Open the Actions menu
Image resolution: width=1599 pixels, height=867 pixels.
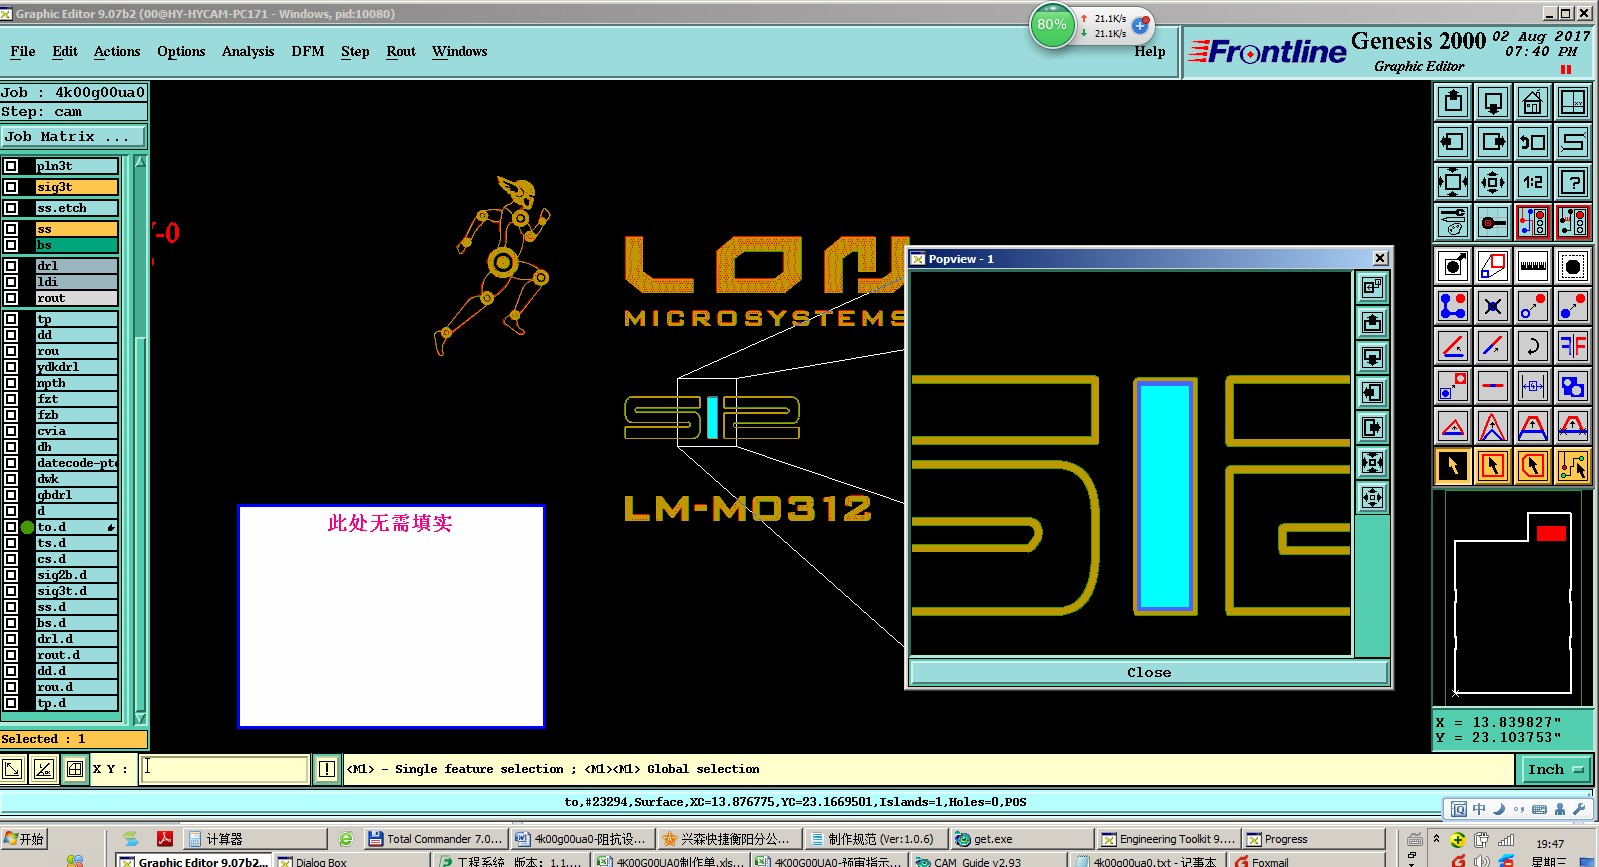[117, 51]
